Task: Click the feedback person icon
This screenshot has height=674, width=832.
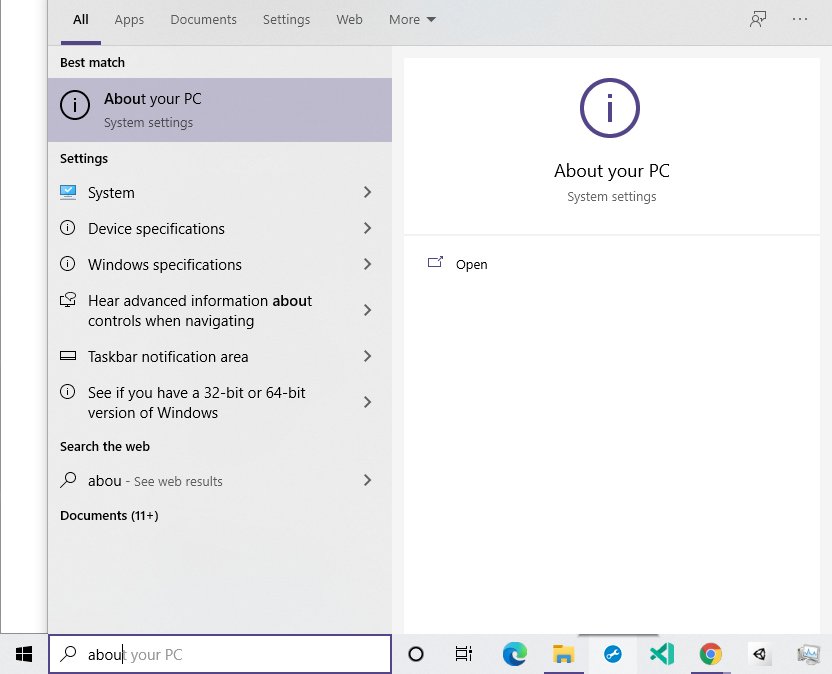Action: [758, 20]
